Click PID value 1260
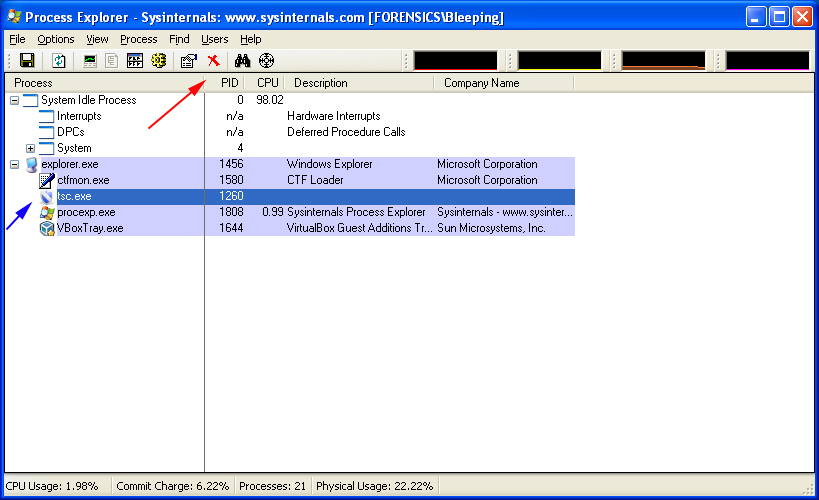This screenshot has width=819, height=500. [x=231, y=196]
